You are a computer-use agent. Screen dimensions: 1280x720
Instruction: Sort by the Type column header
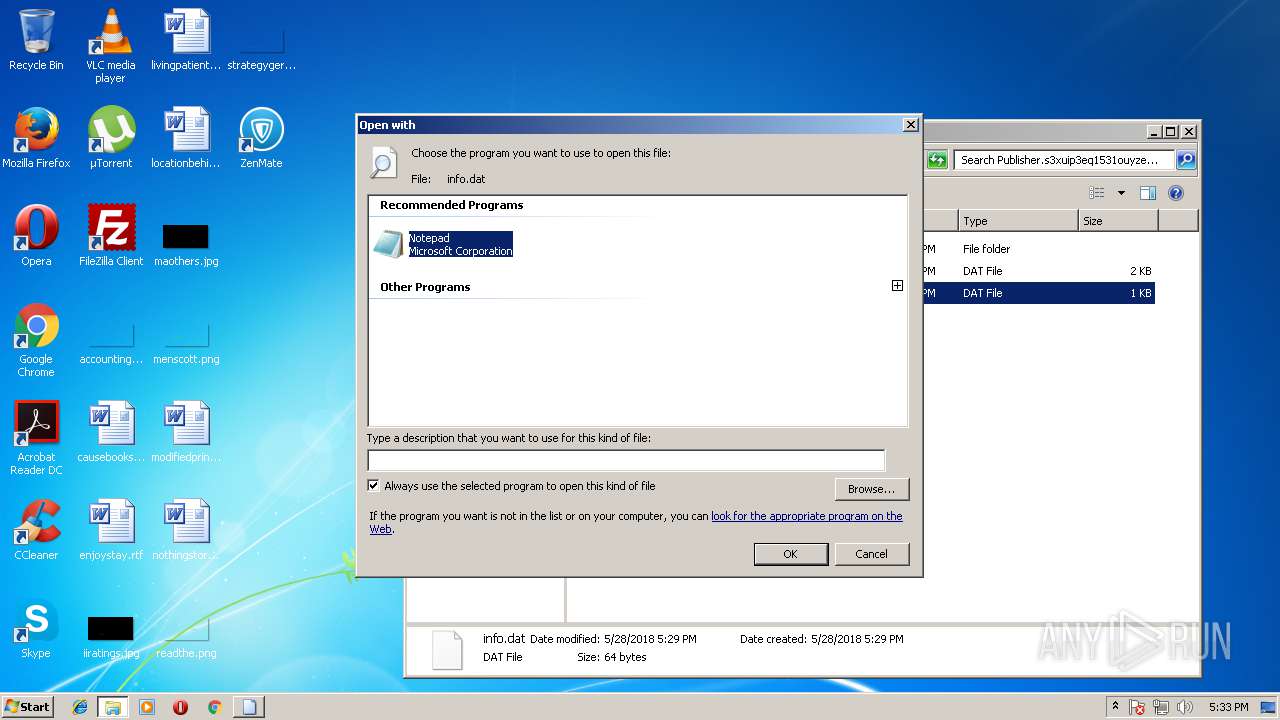tap(1018, 221)
